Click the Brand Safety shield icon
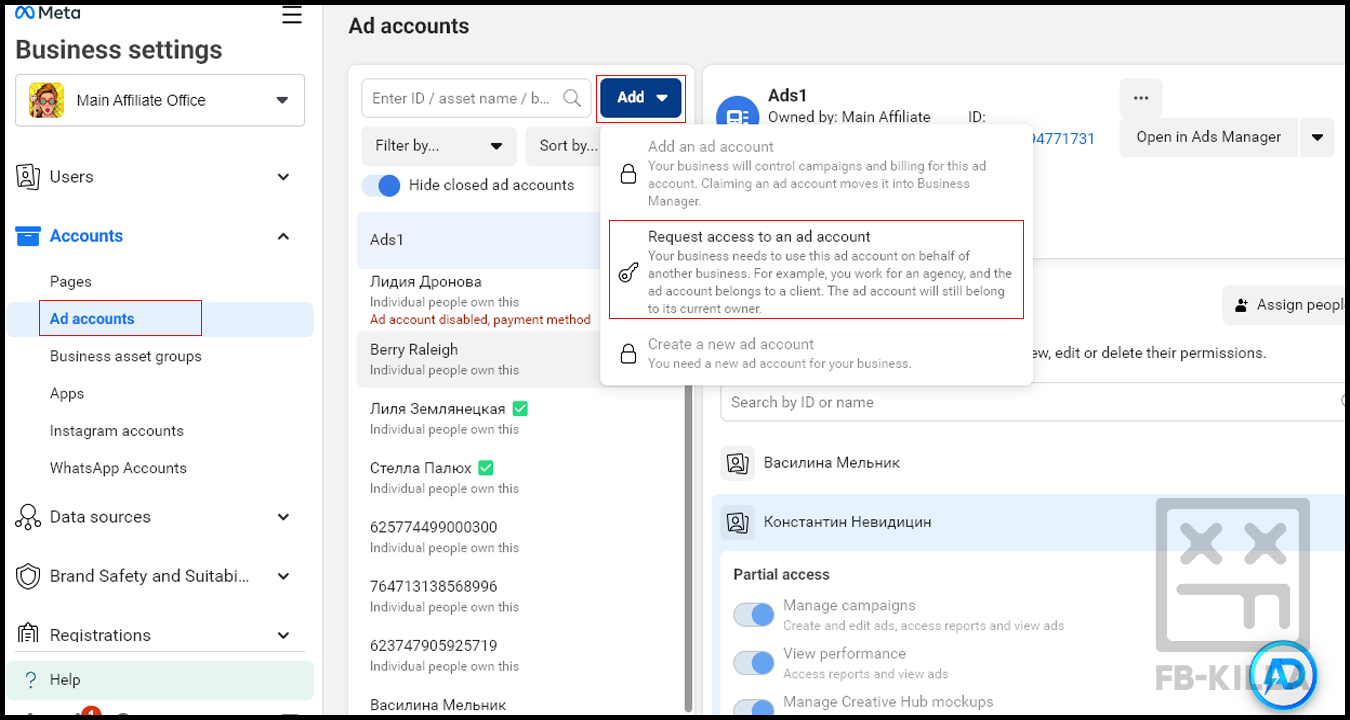This screenshot has width=1350, height=720. coord(28,576)
